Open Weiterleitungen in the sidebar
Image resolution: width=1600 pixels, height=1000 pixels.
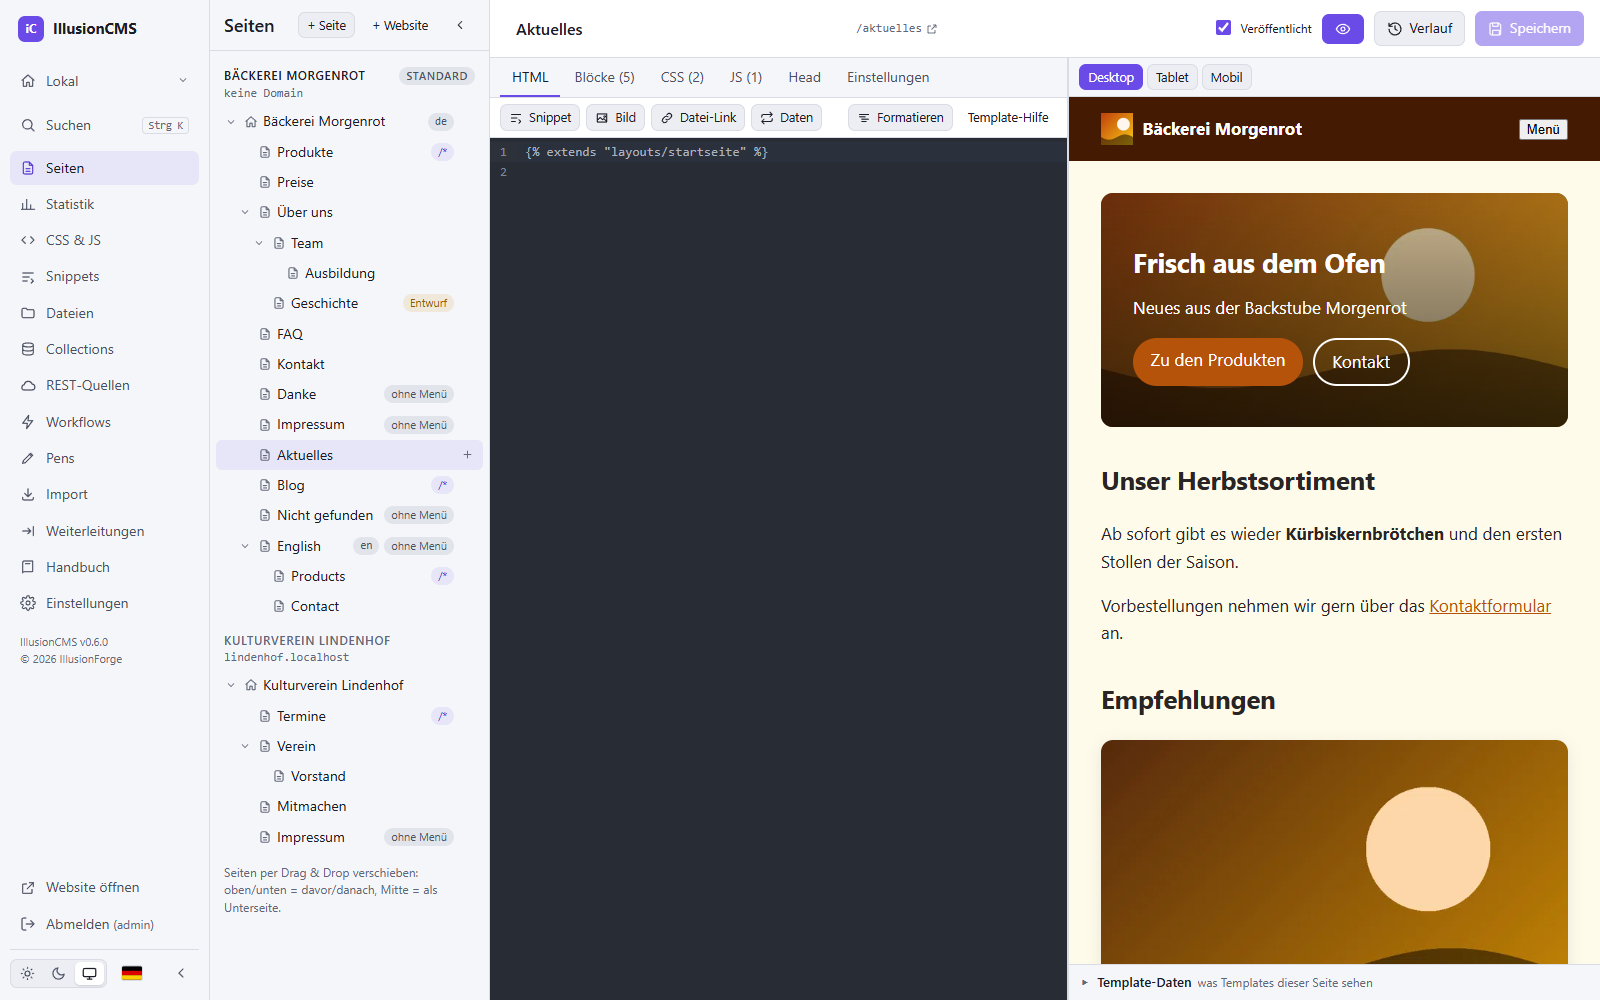point(104,531)
